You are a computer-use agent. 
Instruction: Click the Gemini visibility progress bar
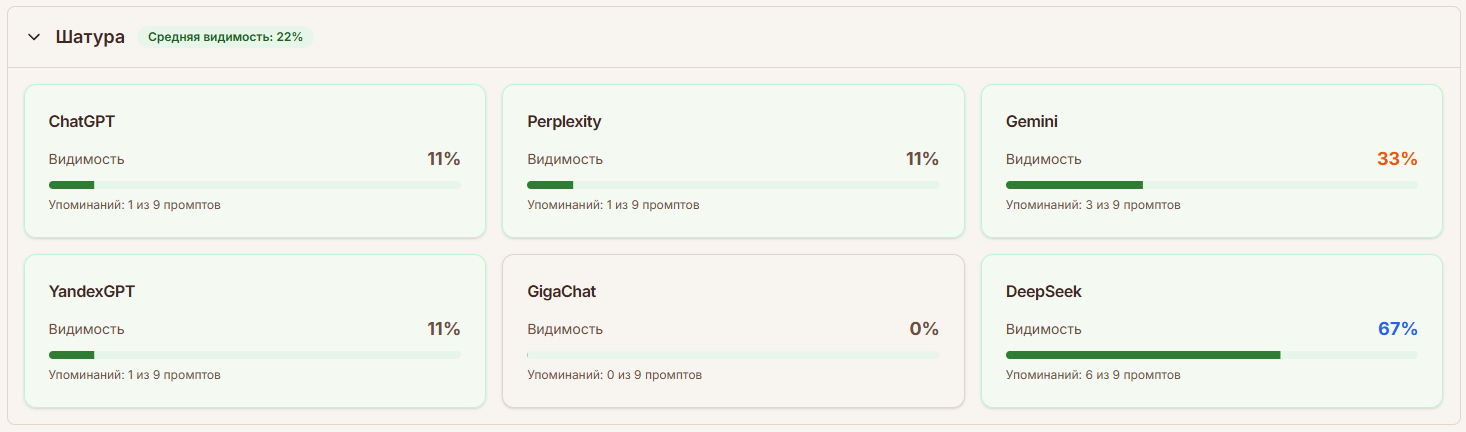pyautogui.click(x=1211, y=185)
